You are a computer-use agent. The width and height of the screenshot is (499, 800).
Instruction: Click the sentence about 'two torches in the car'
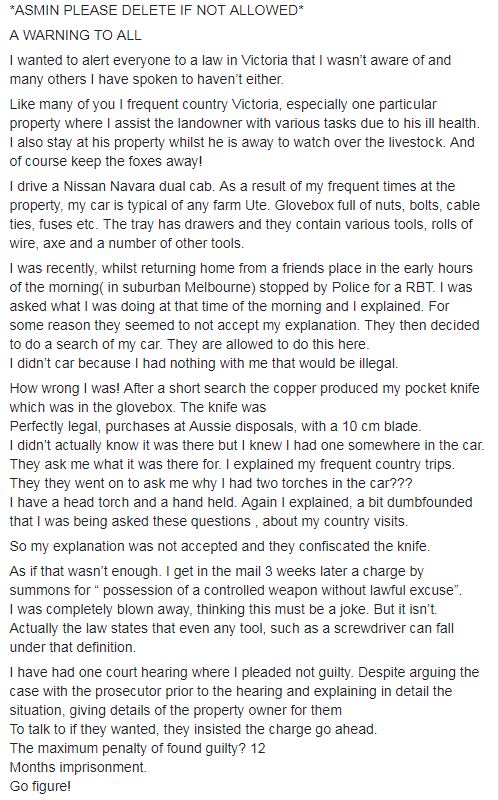(211, 483)
